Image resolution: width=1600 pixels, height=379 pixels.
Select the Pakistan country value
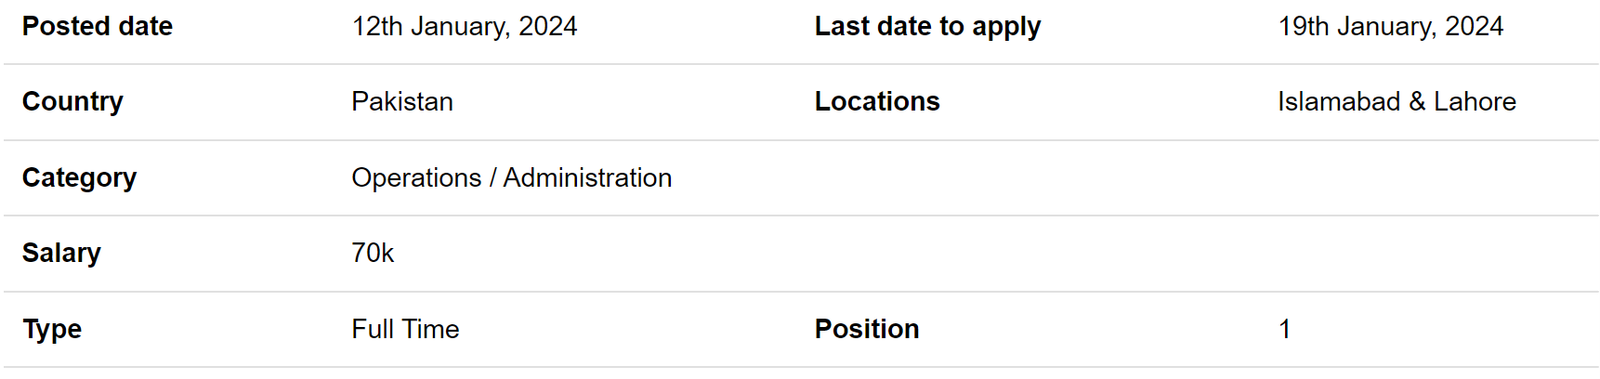402,102
